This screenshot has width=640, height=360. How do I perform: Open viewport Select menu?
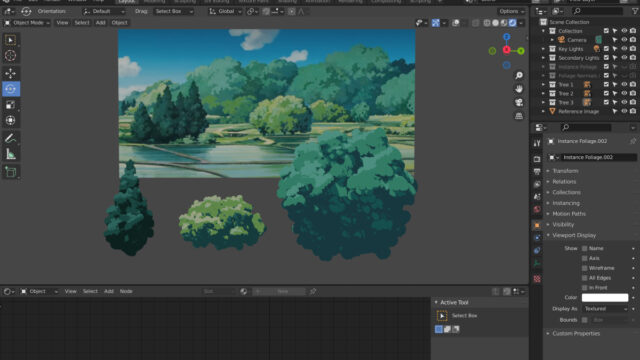(x=82, y=23)
